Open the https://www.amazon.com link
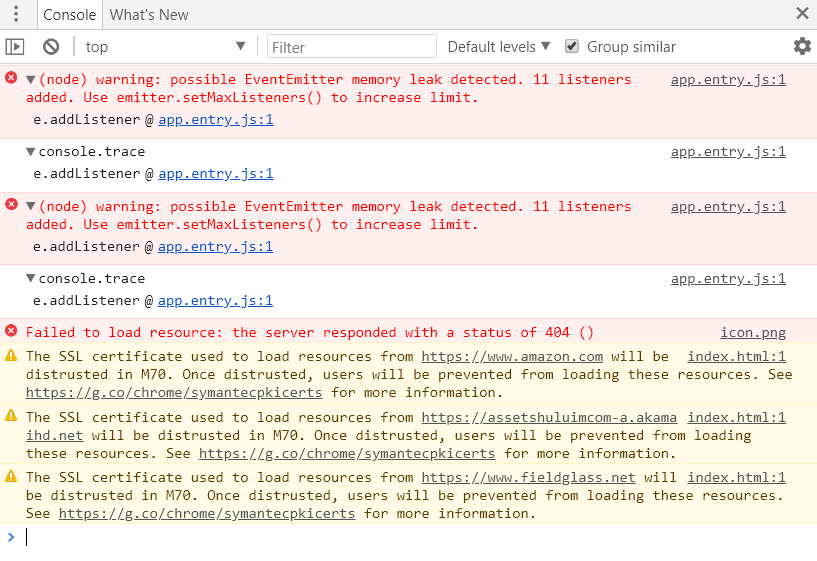This screenshot has width=817, height=561. click(512, 356)
